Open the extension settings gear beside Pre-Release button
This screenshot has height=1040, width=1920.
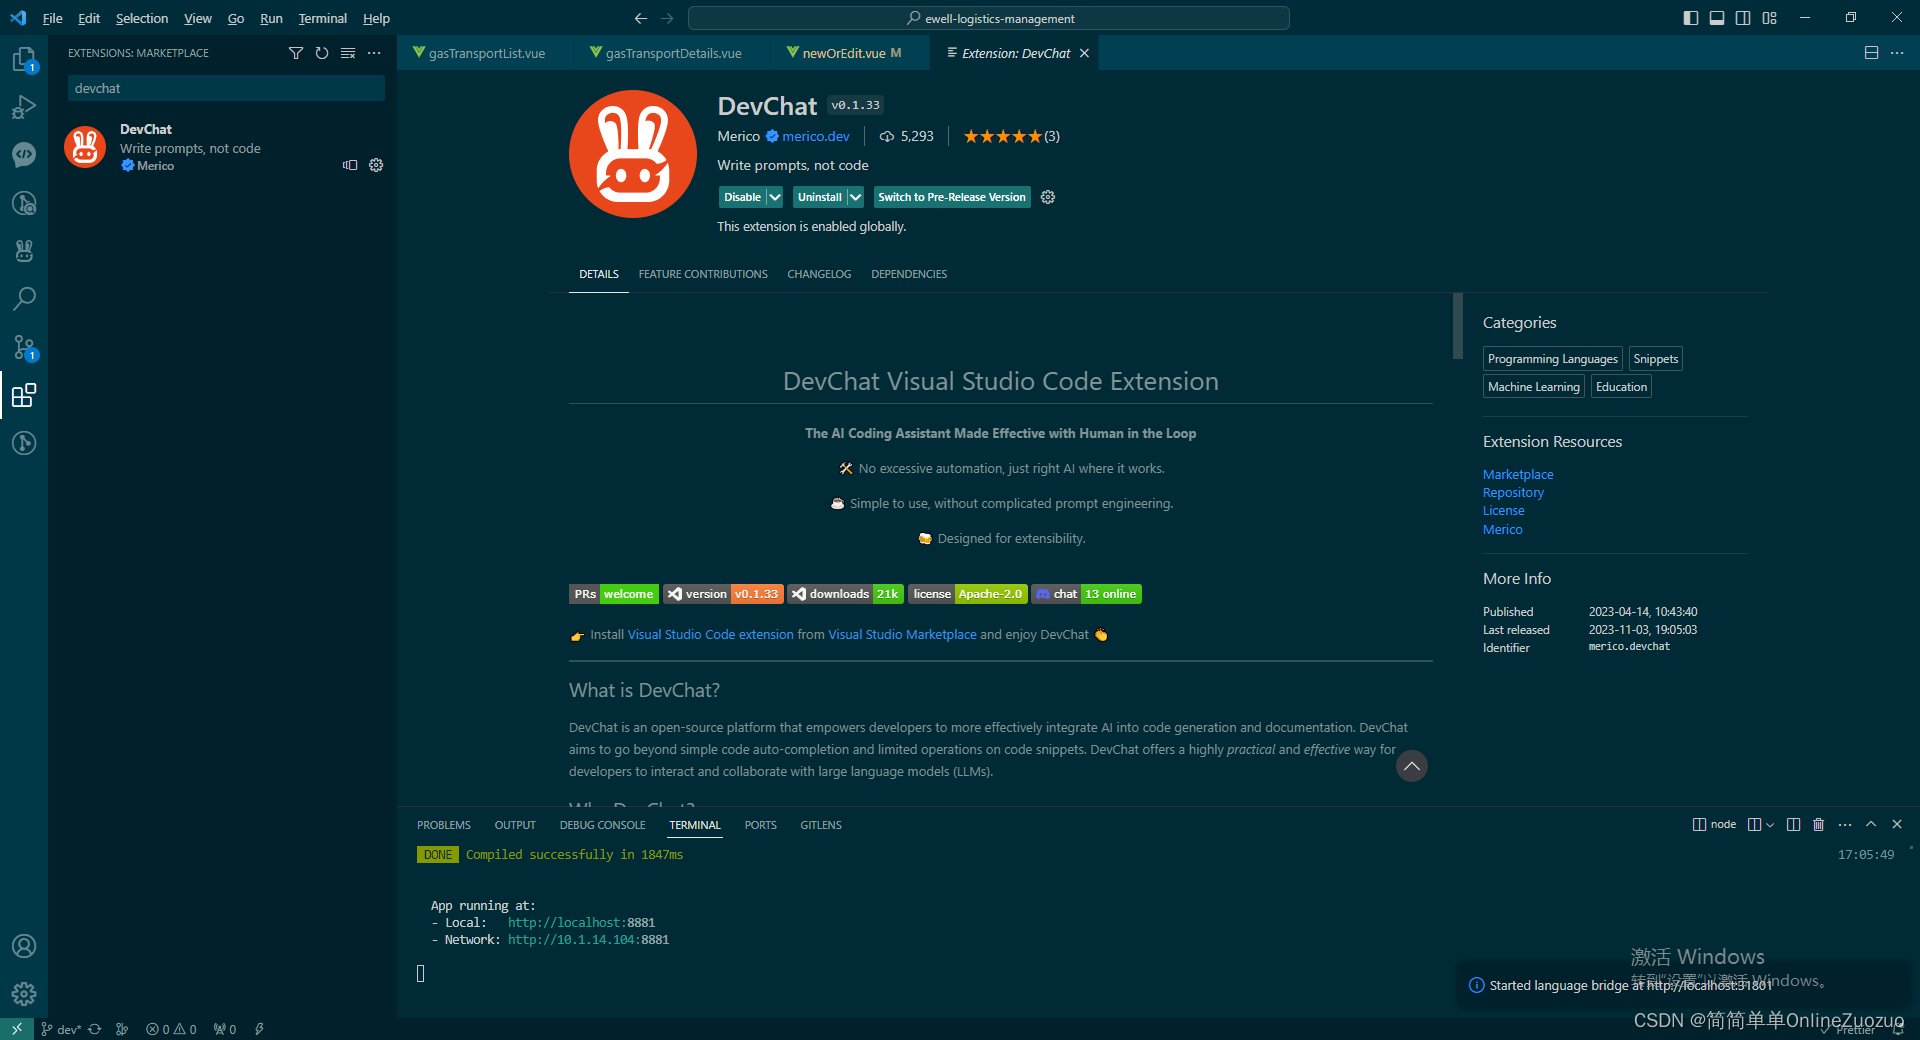tap(1048, 197)
